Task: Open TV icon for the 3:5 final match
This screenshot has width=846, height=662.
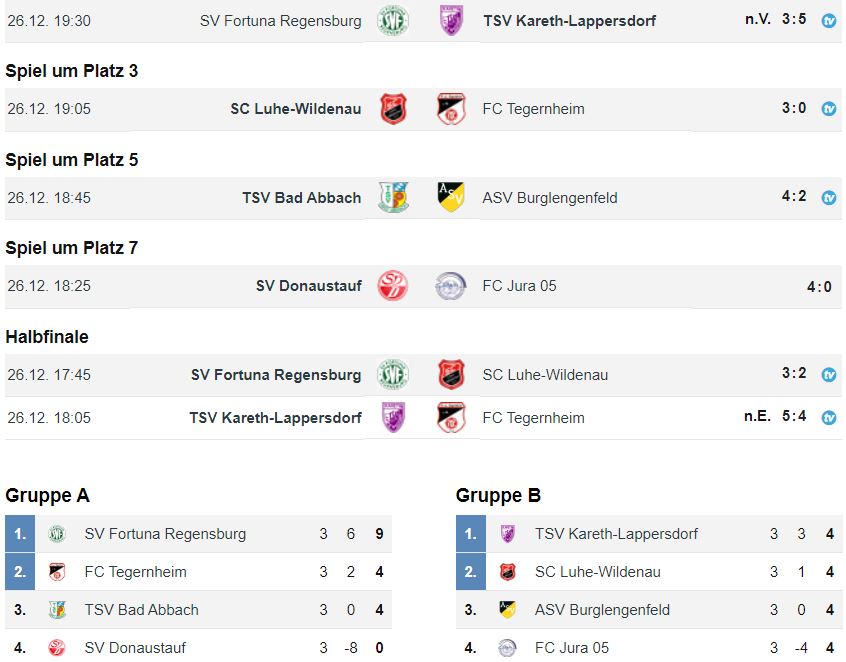Action: (829, 21)
